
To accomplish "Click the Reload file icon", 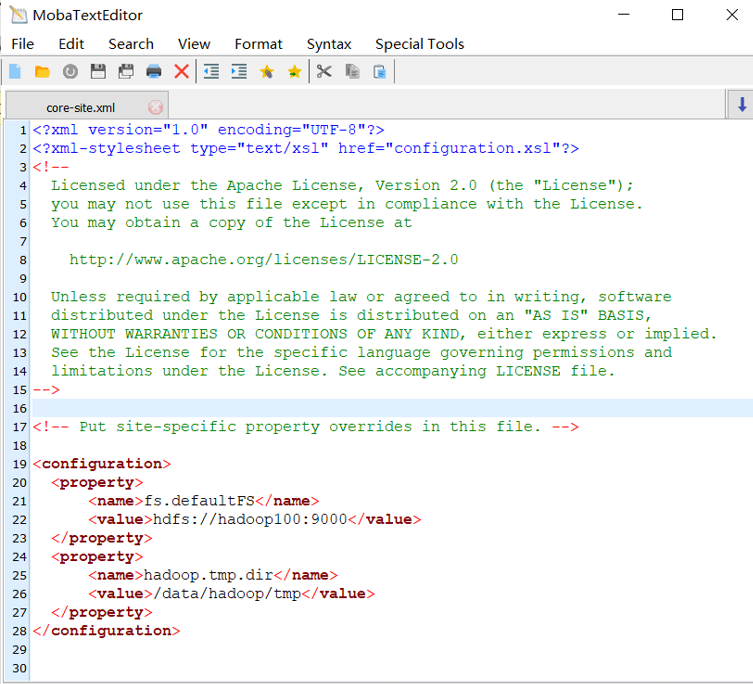I will coord(70,72).
